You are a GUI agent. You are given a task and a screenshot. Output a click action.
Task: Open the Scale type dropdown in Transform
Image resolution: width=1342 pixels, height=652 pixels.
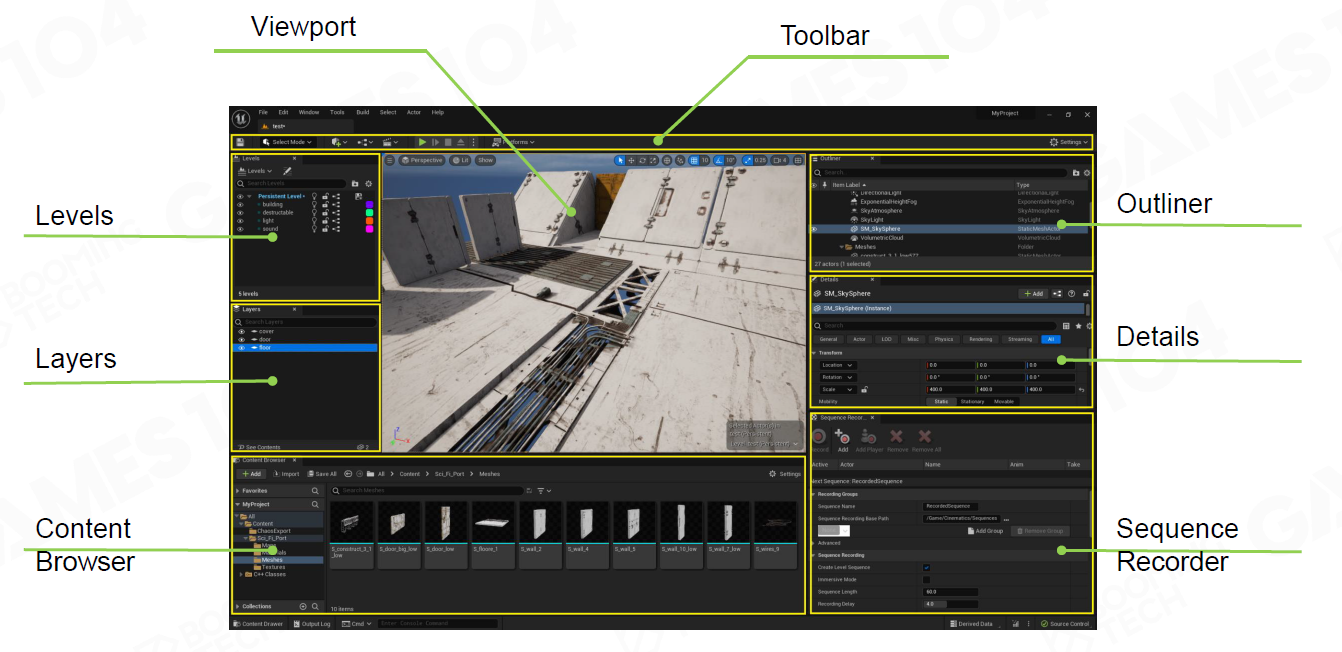click(838, 389)
